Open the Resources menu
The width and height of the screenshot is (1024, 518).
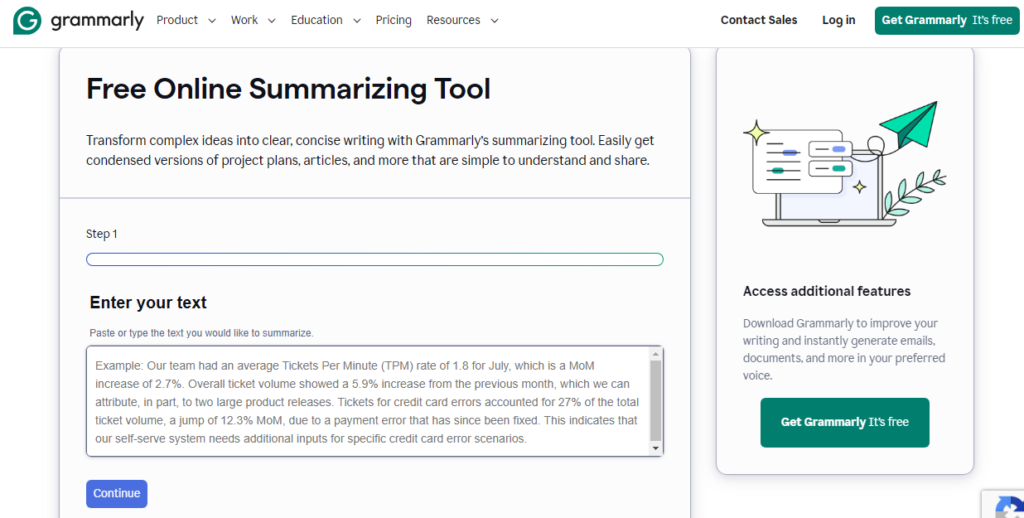[453, 20]
